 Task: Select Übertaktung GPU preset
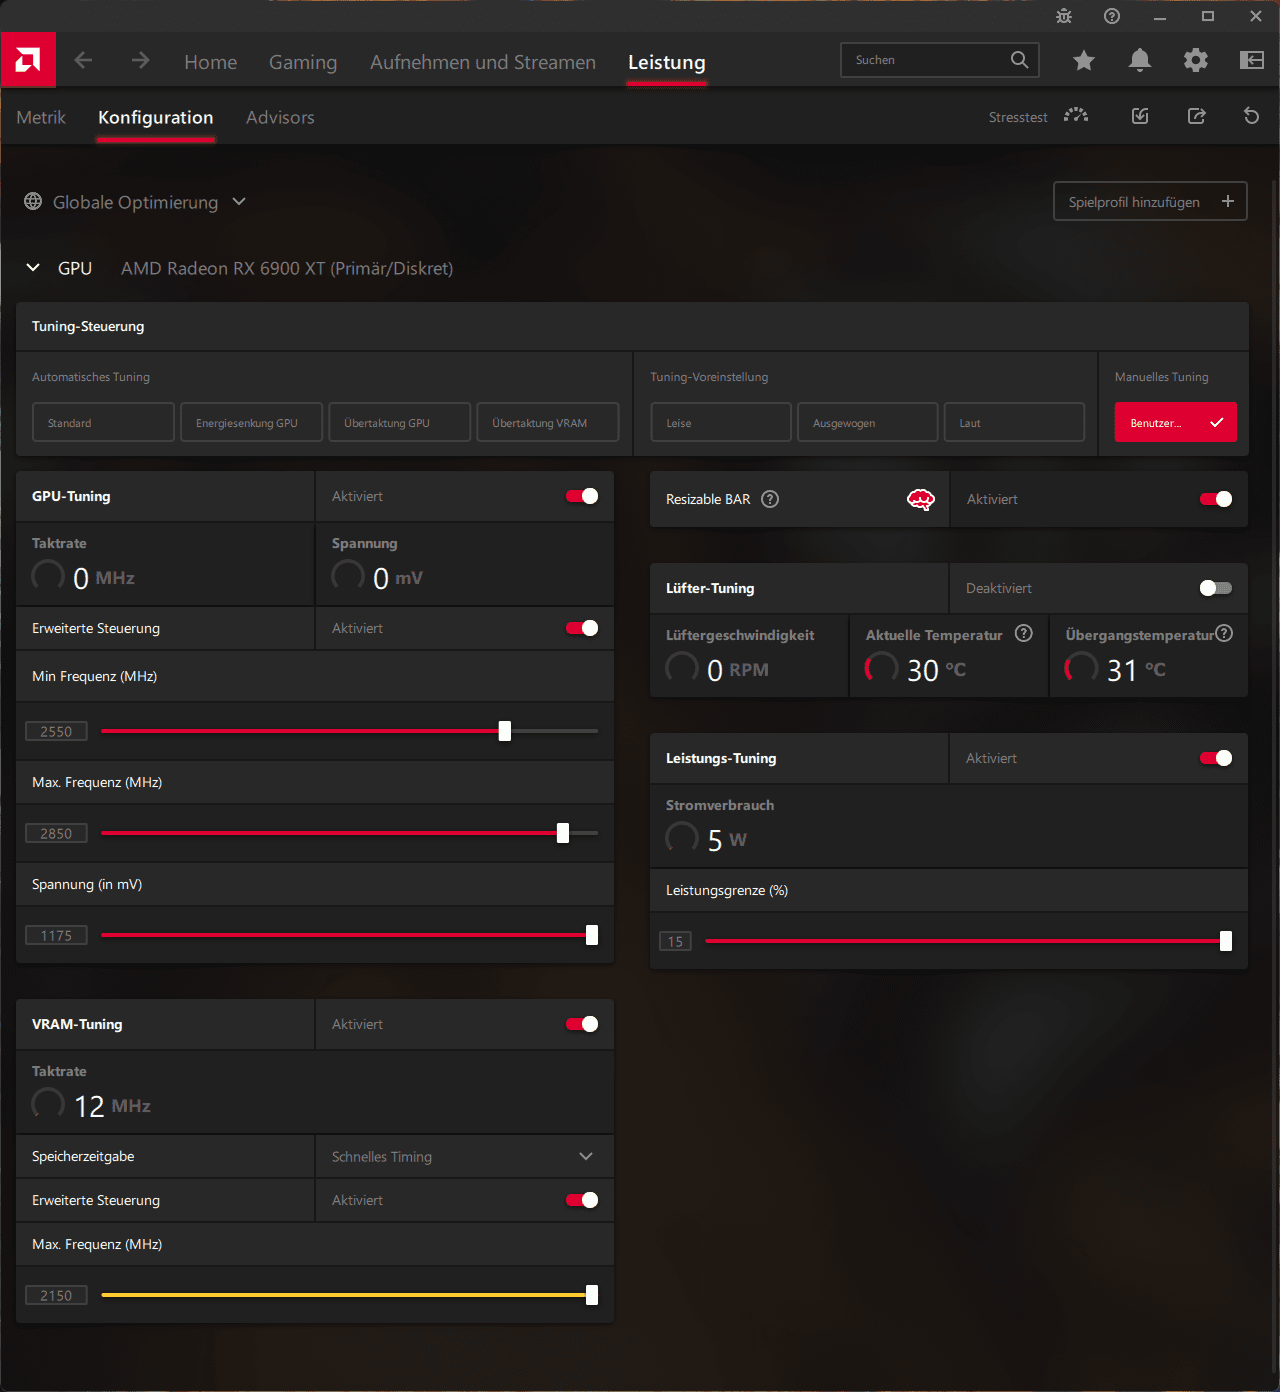pyautogui.click(x=399, y=422)
